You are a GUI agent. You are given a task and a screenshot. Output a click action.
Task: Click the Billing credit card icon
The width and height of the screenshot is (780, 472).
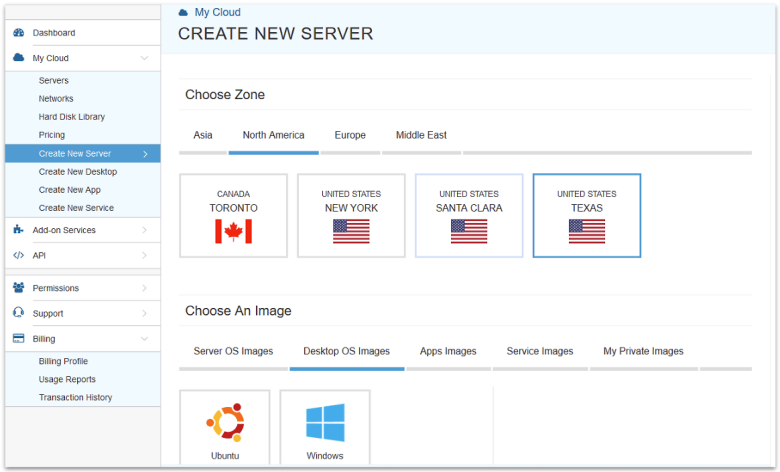pos(18,338)
